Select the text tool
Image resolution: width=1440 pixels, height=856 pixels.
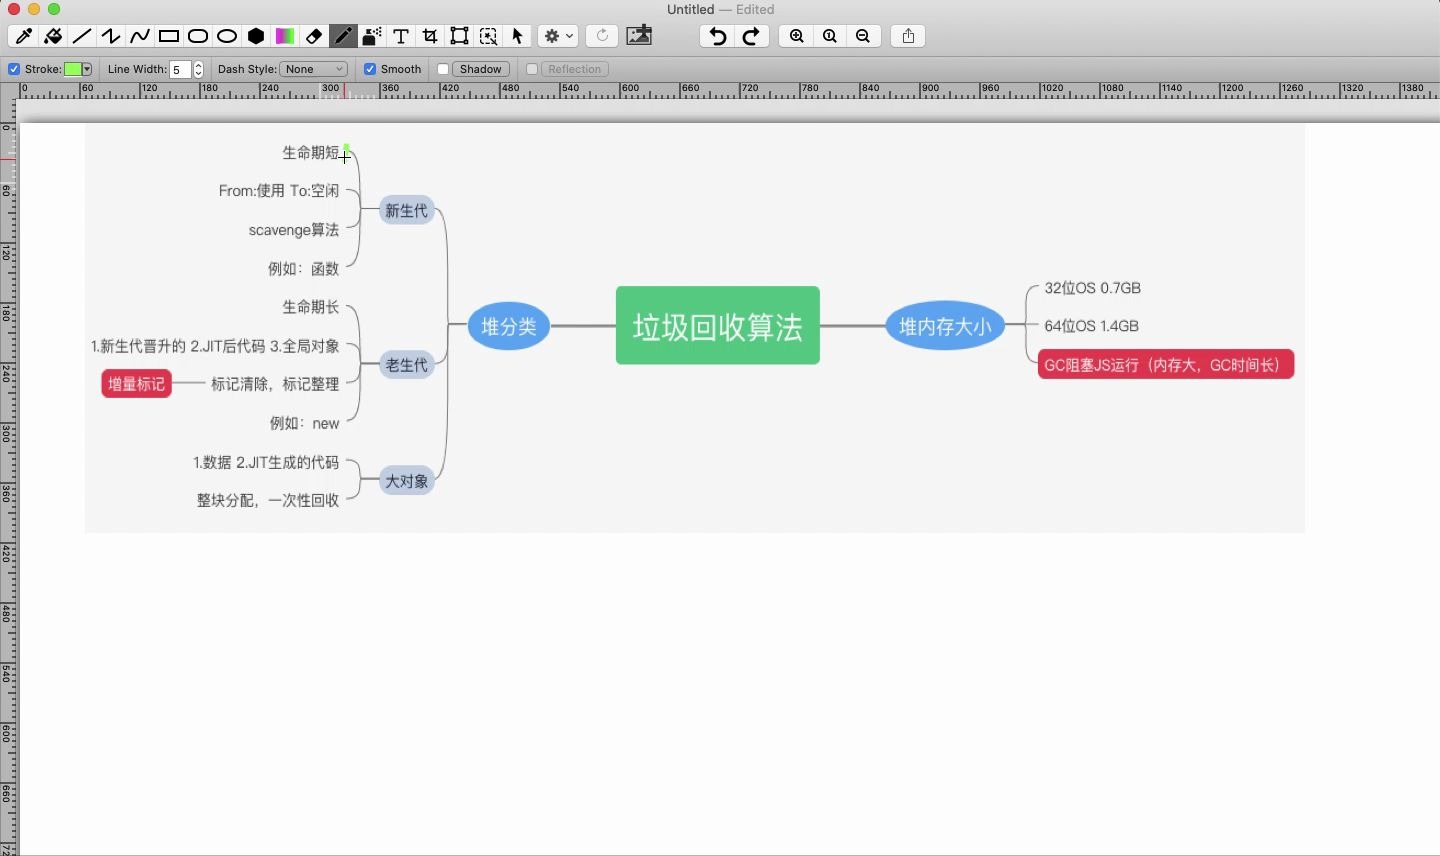tap(401, 36)
